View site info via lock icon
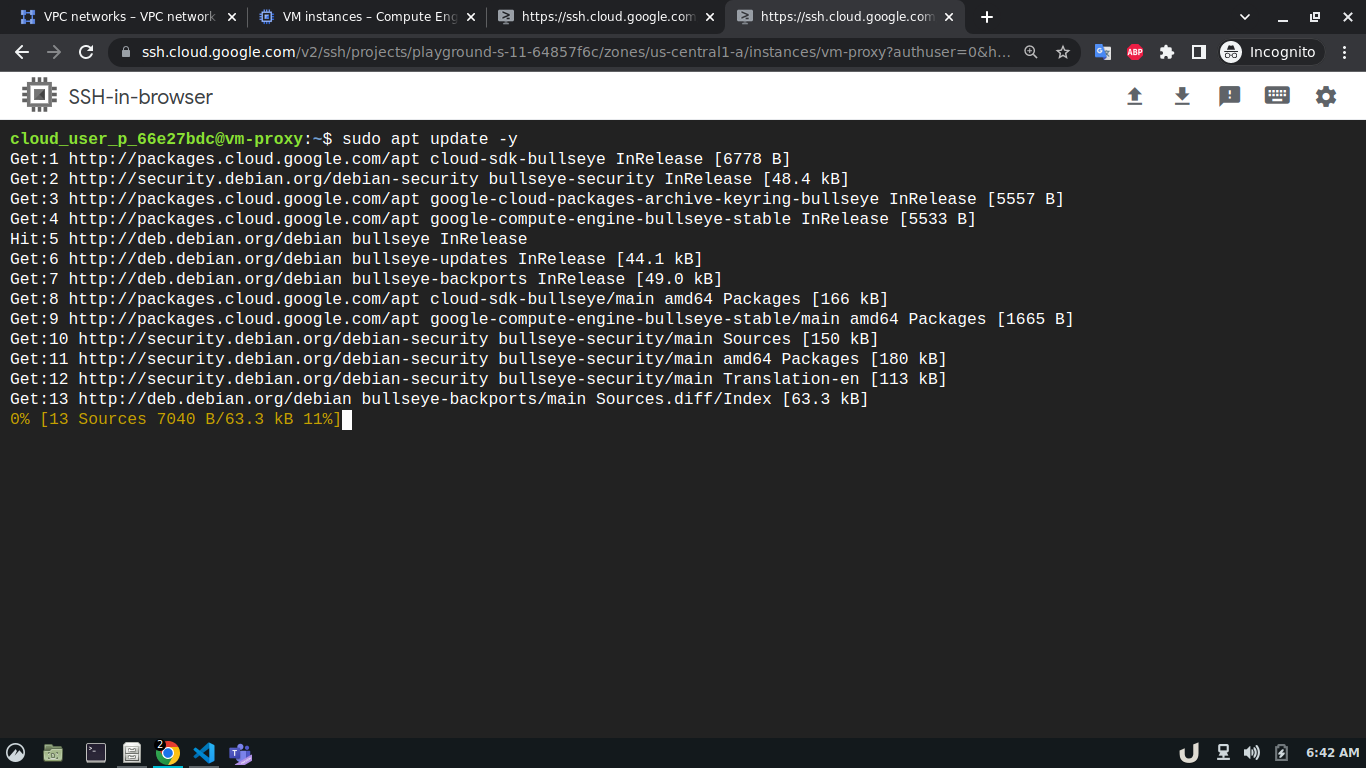 click(126, 52)
